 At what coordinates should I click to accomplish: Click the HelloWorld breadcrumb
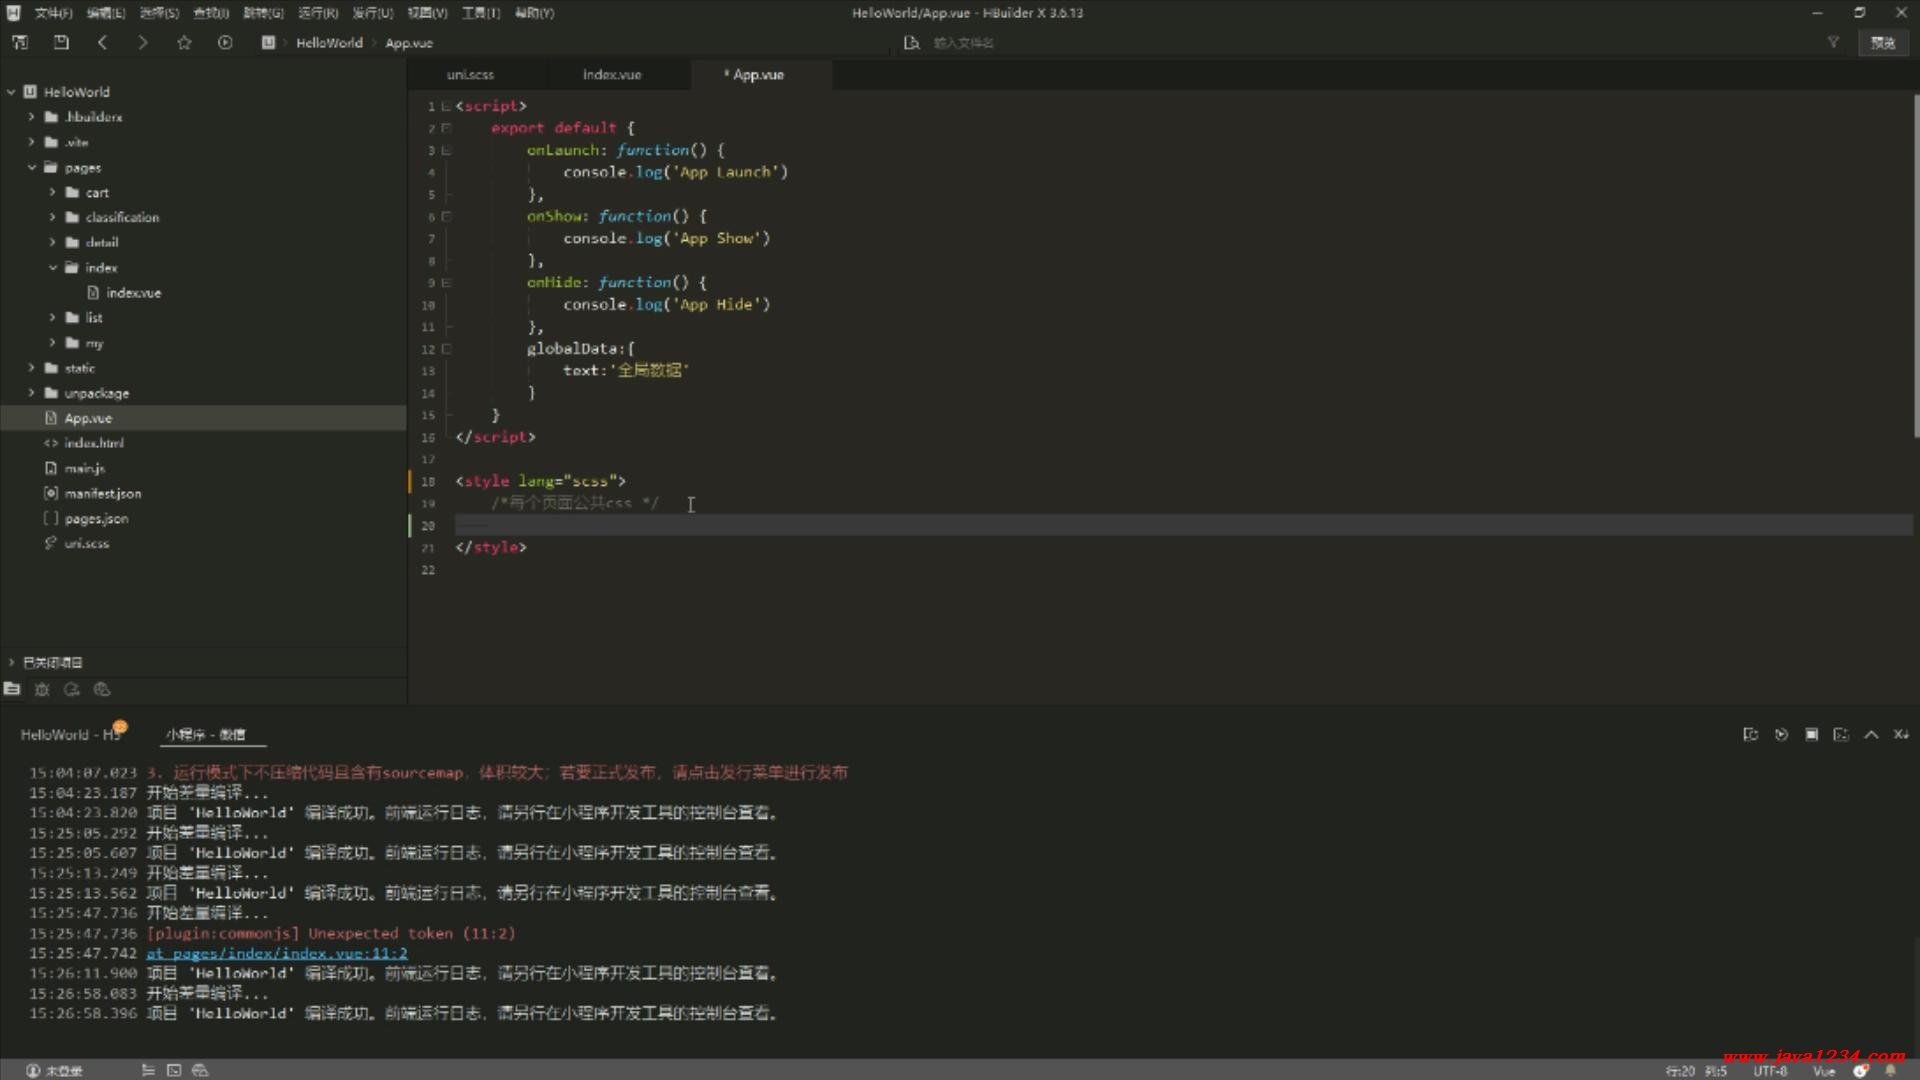click(x=329, y=43)
